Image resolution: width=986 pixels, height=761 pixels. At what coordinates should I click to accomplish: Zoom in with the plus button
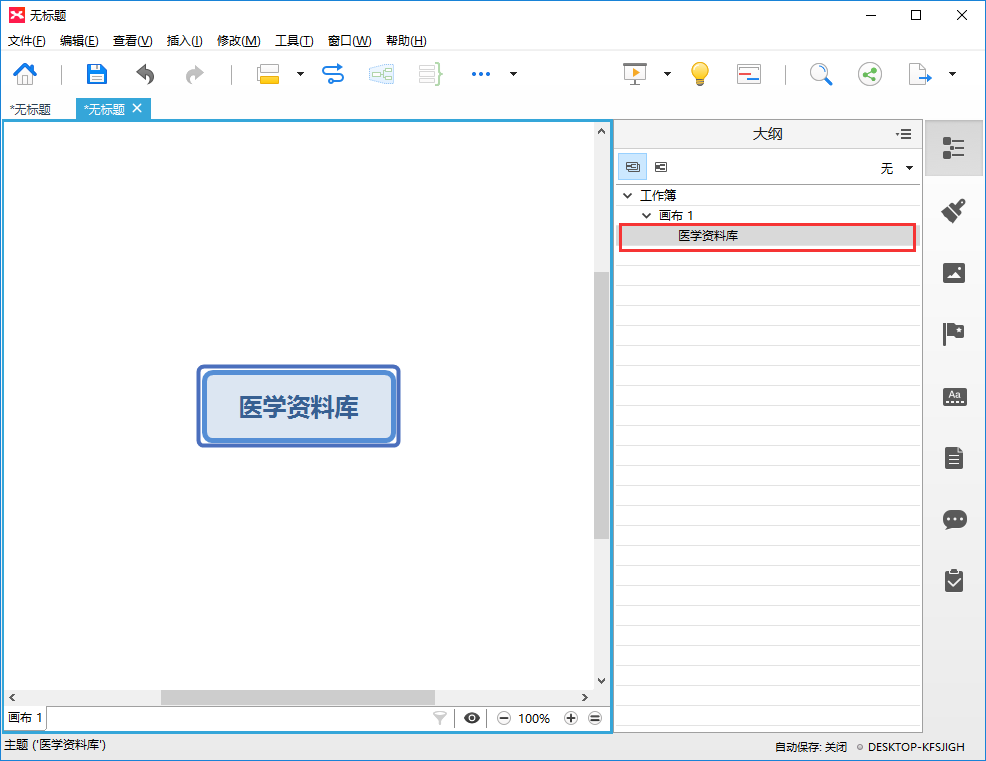pos(570,718)
